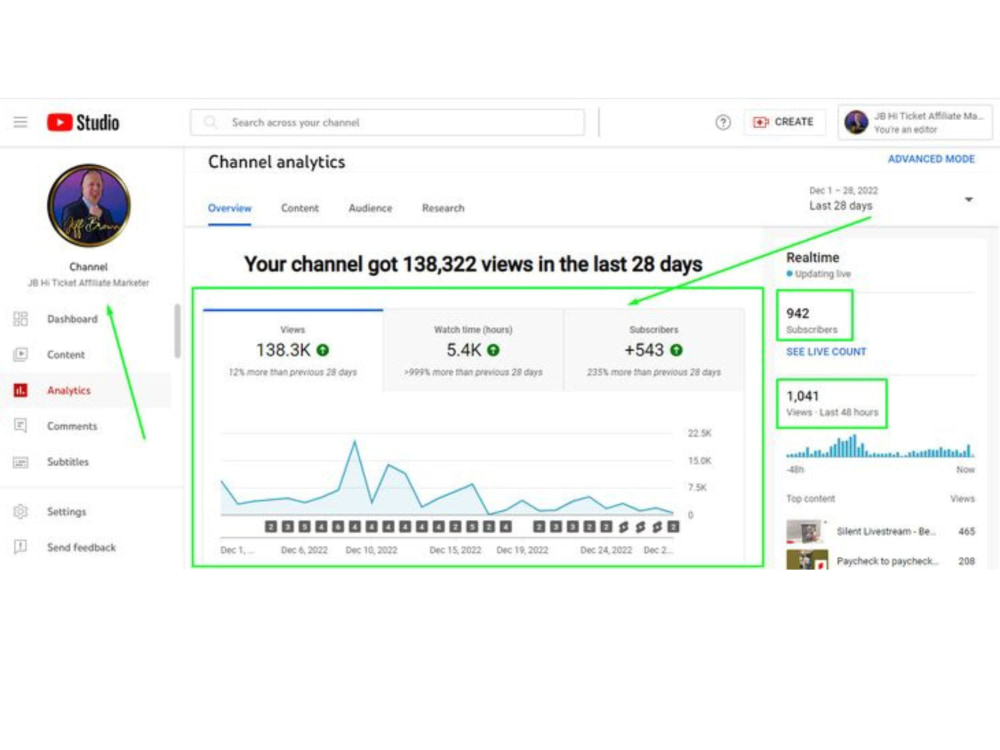The image size is (1000, 750).
Task: Open Comments in the sidebar
Action: [x=72, y=426]
